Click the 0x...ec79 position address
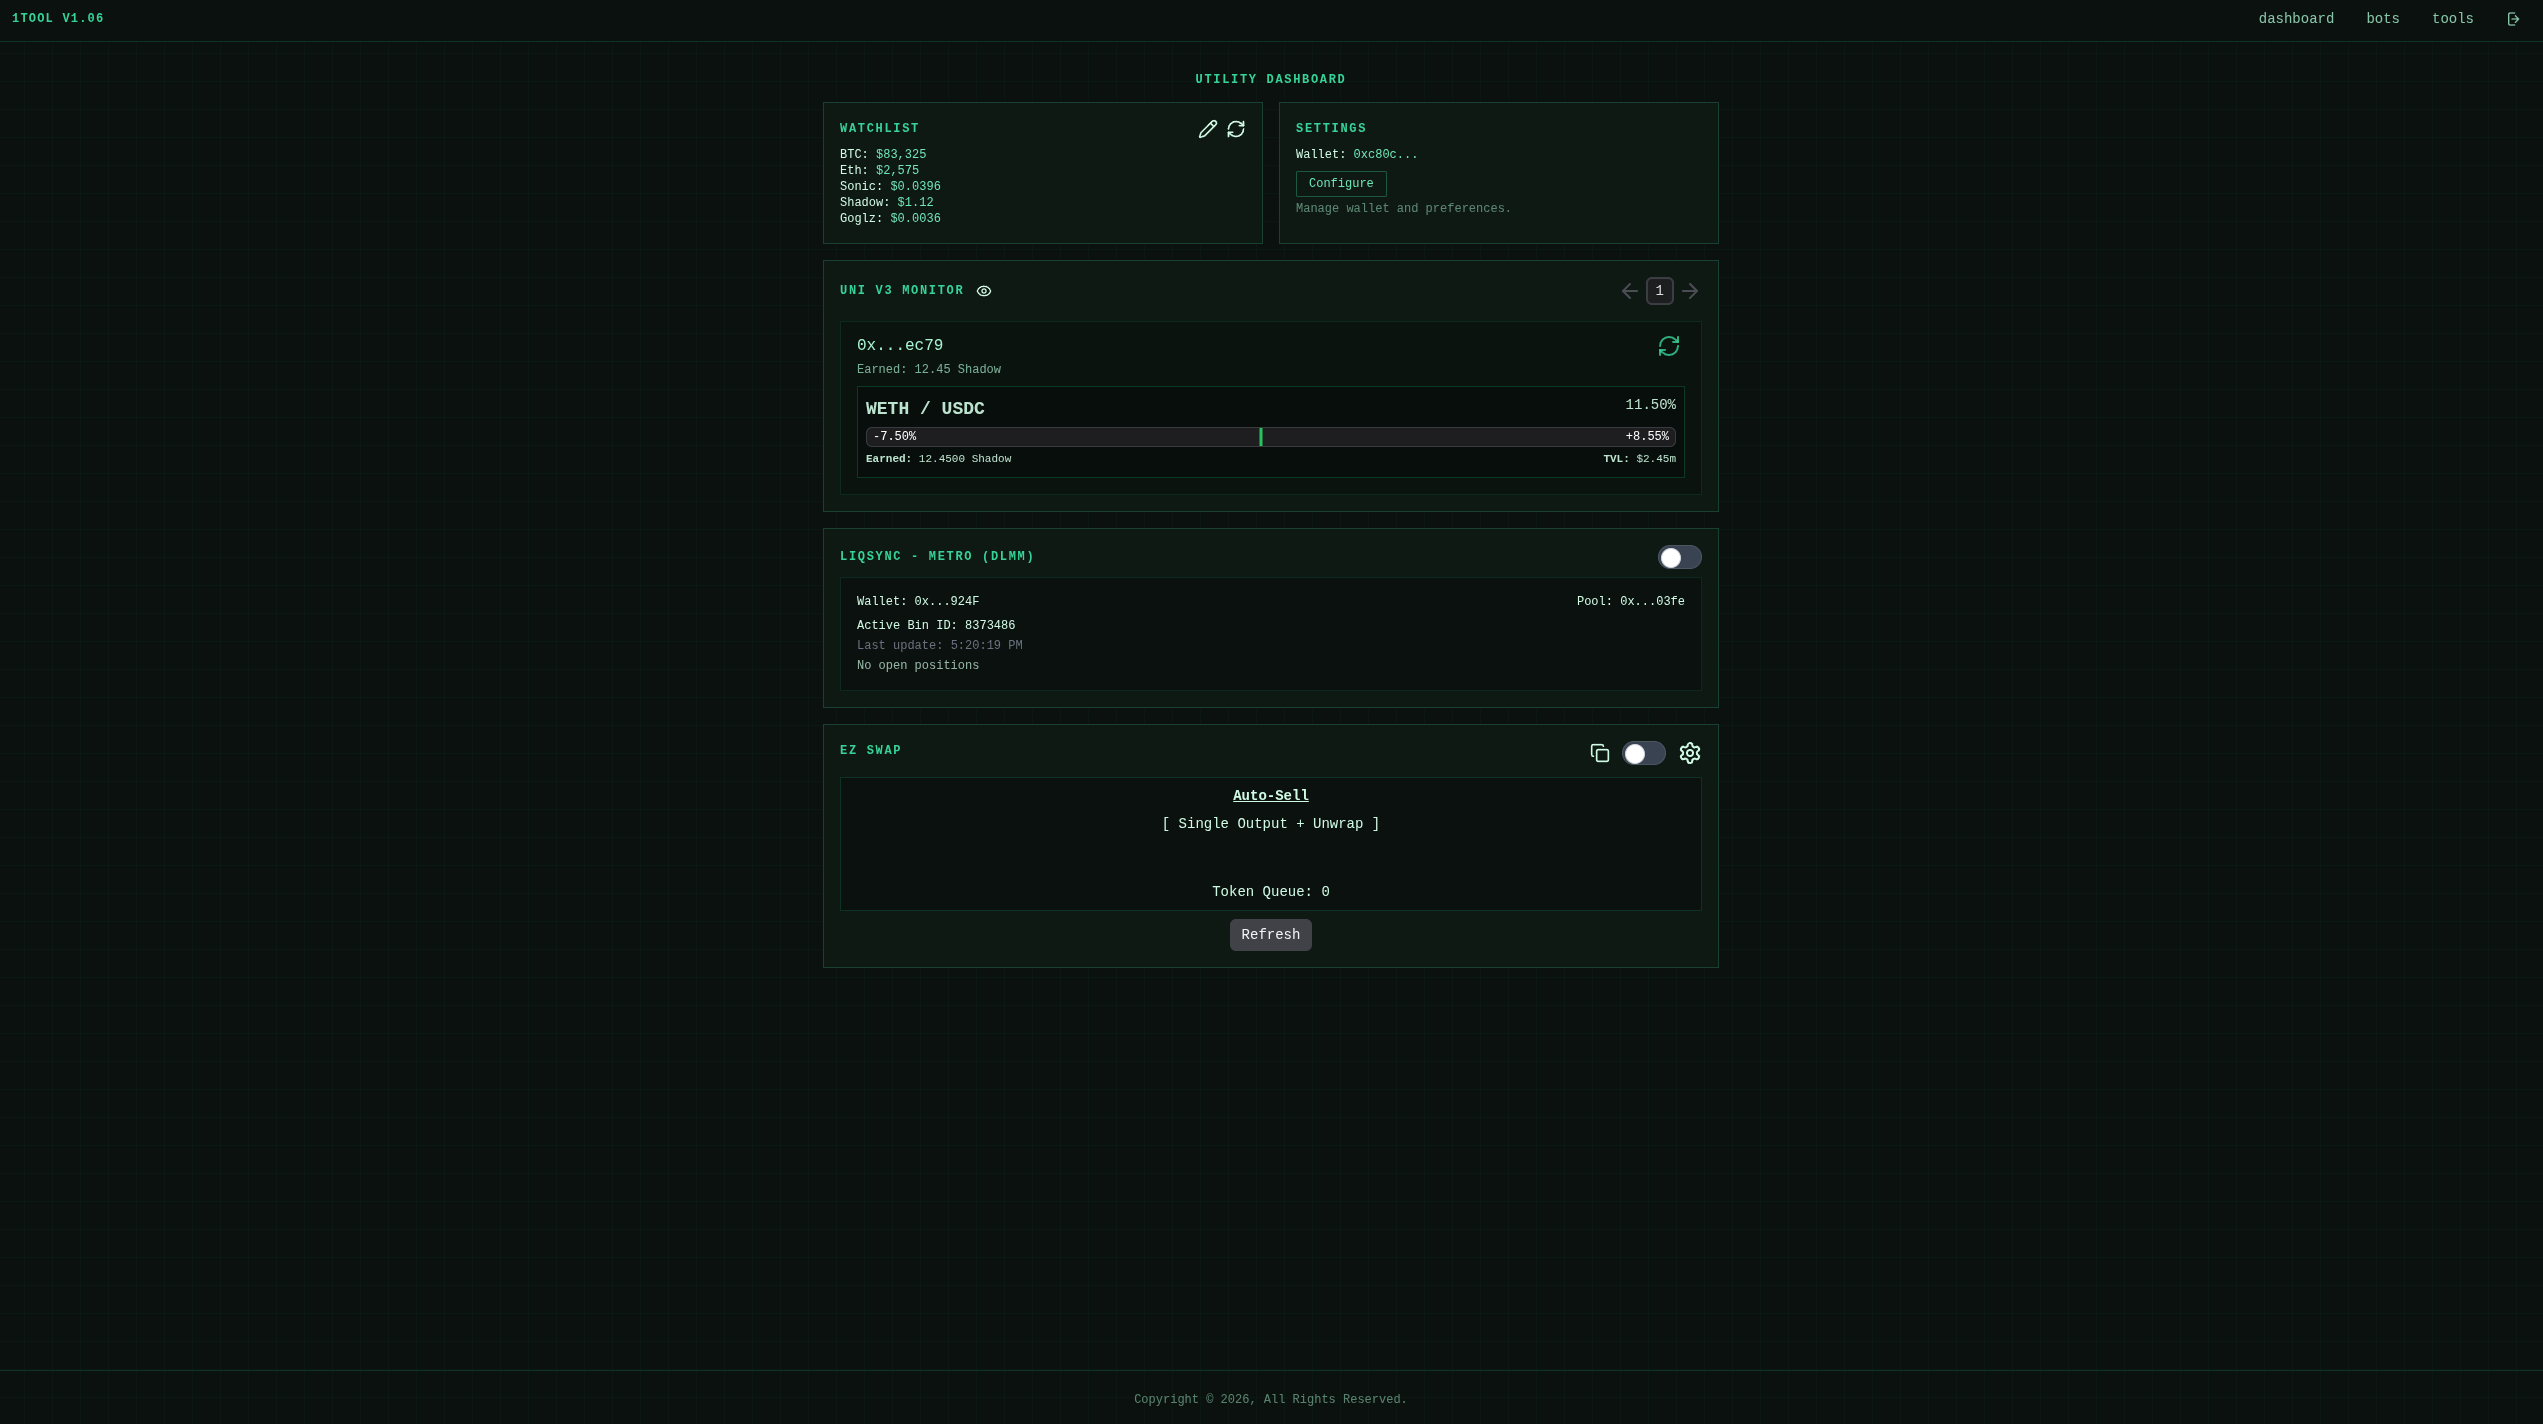2543x1424 pixels. [900, 346]
